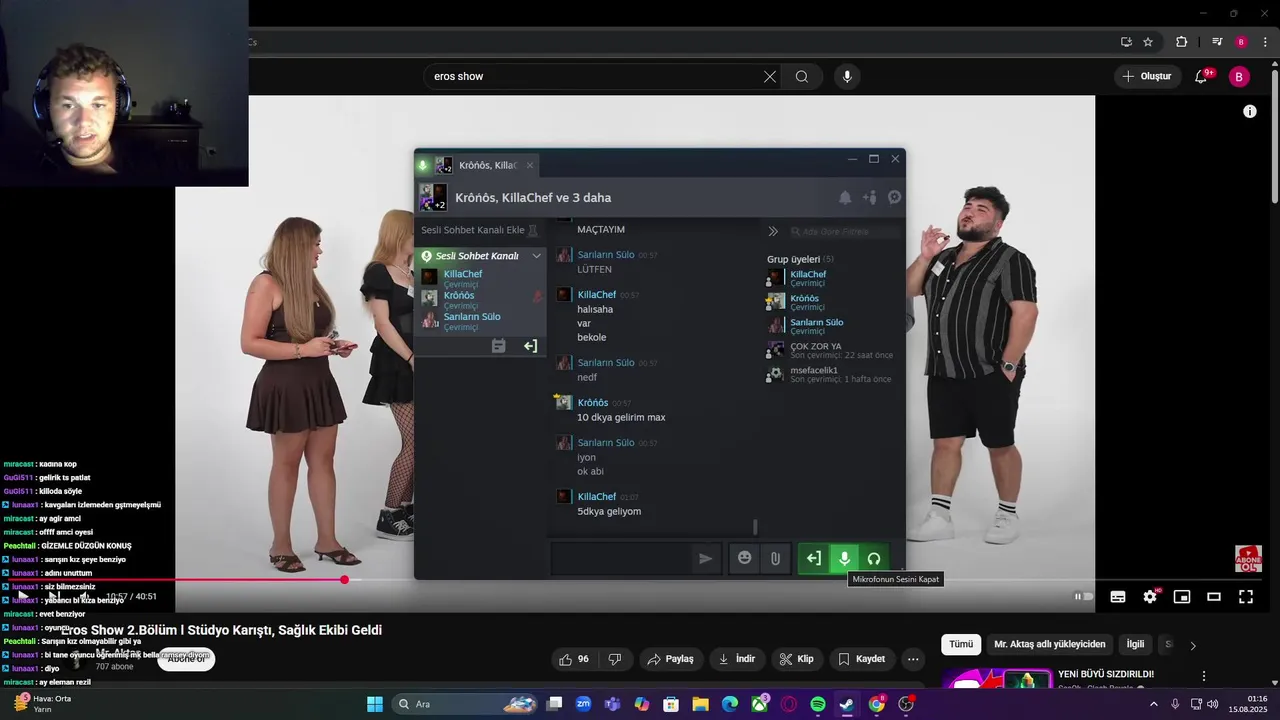Screen dimensions: 1280x720
Task: Toggle YouTube autoplay switch
Action: point(1083,597)
